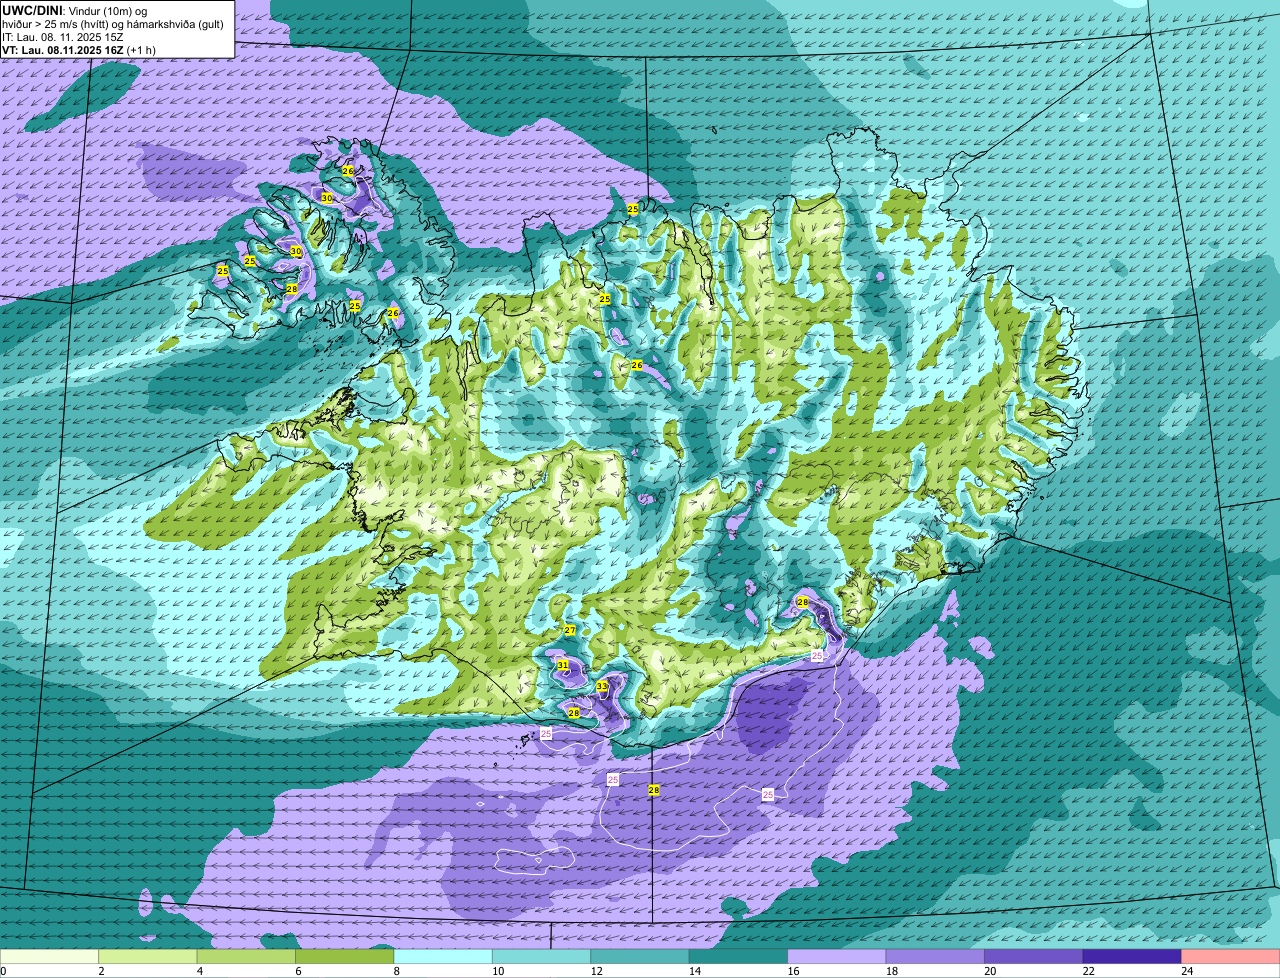Screen dimensions: 1280x978
Task: Click the 4–6 m/s green legend swatch
Action: pos(248,956)
